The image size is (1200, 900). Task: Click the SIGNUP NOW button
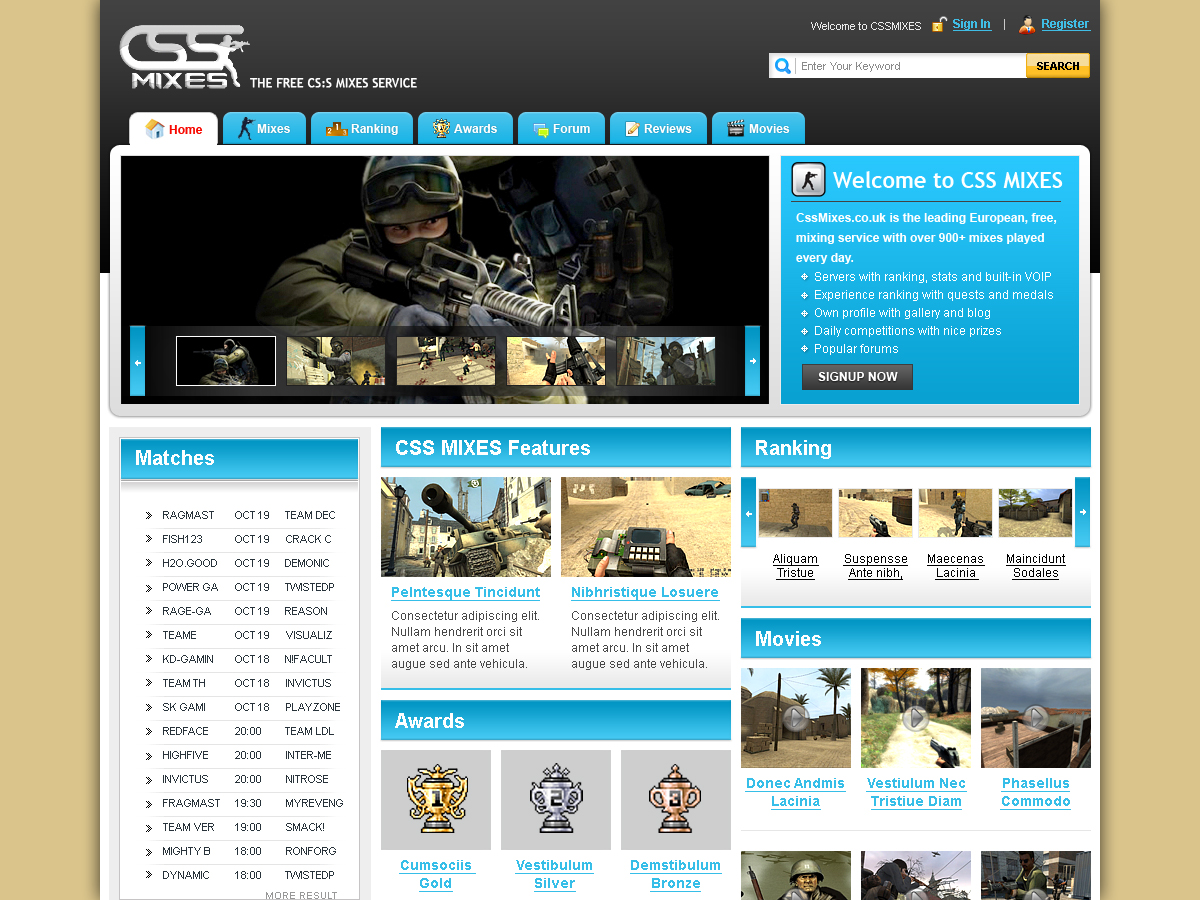pos(857,377)
